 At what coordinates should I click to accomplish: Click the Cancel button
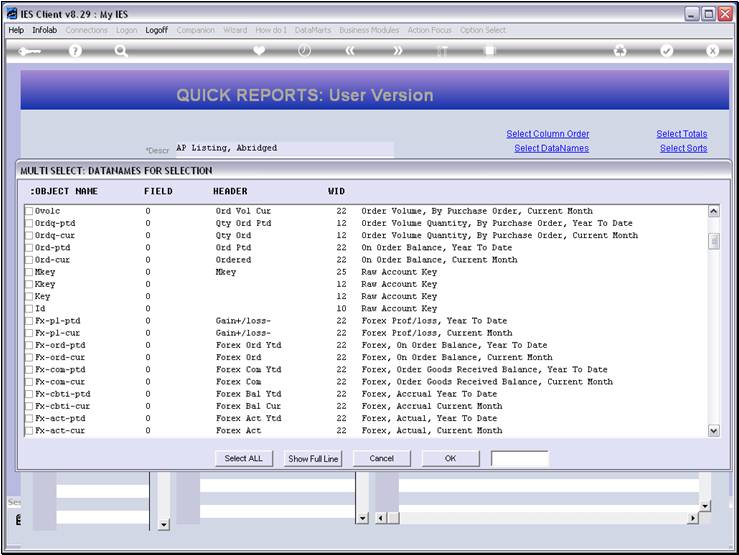tap(382, 458)
